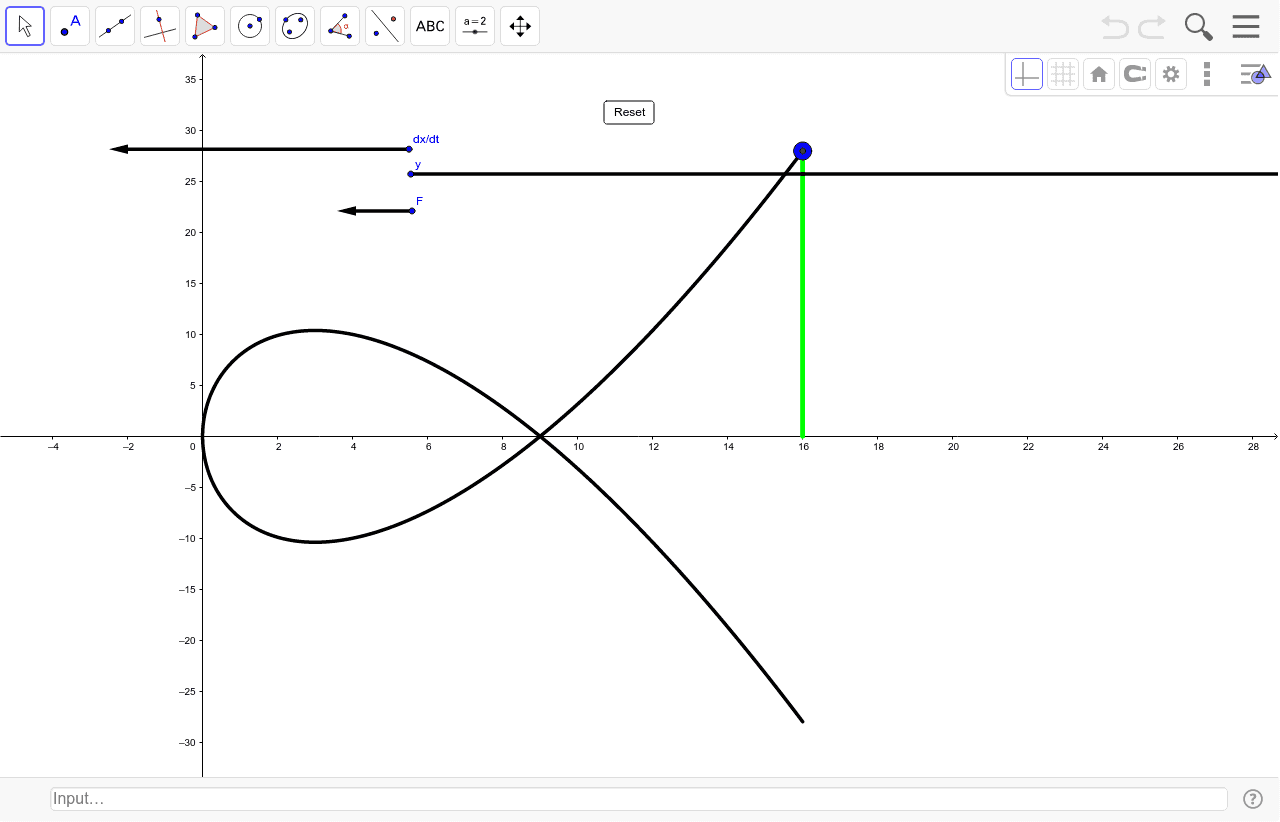Image resolution: width=1280 pixels, height=822 pixels.
Task: Click the help question mark
Action: point(1253,799)
